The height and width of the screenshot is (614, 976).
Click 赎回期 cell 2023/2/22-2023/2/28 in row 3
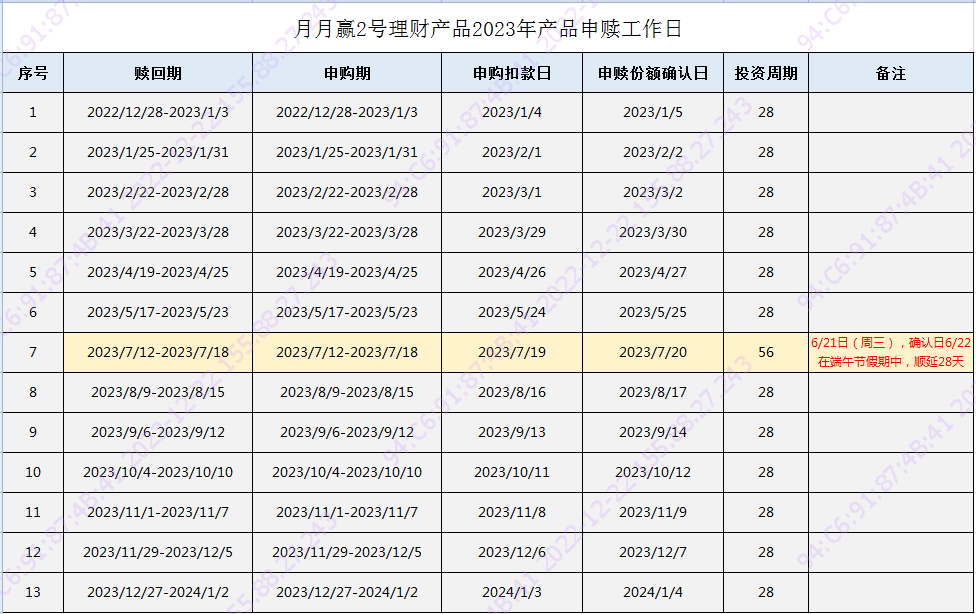pyautogui.click(x=158, y=192)
